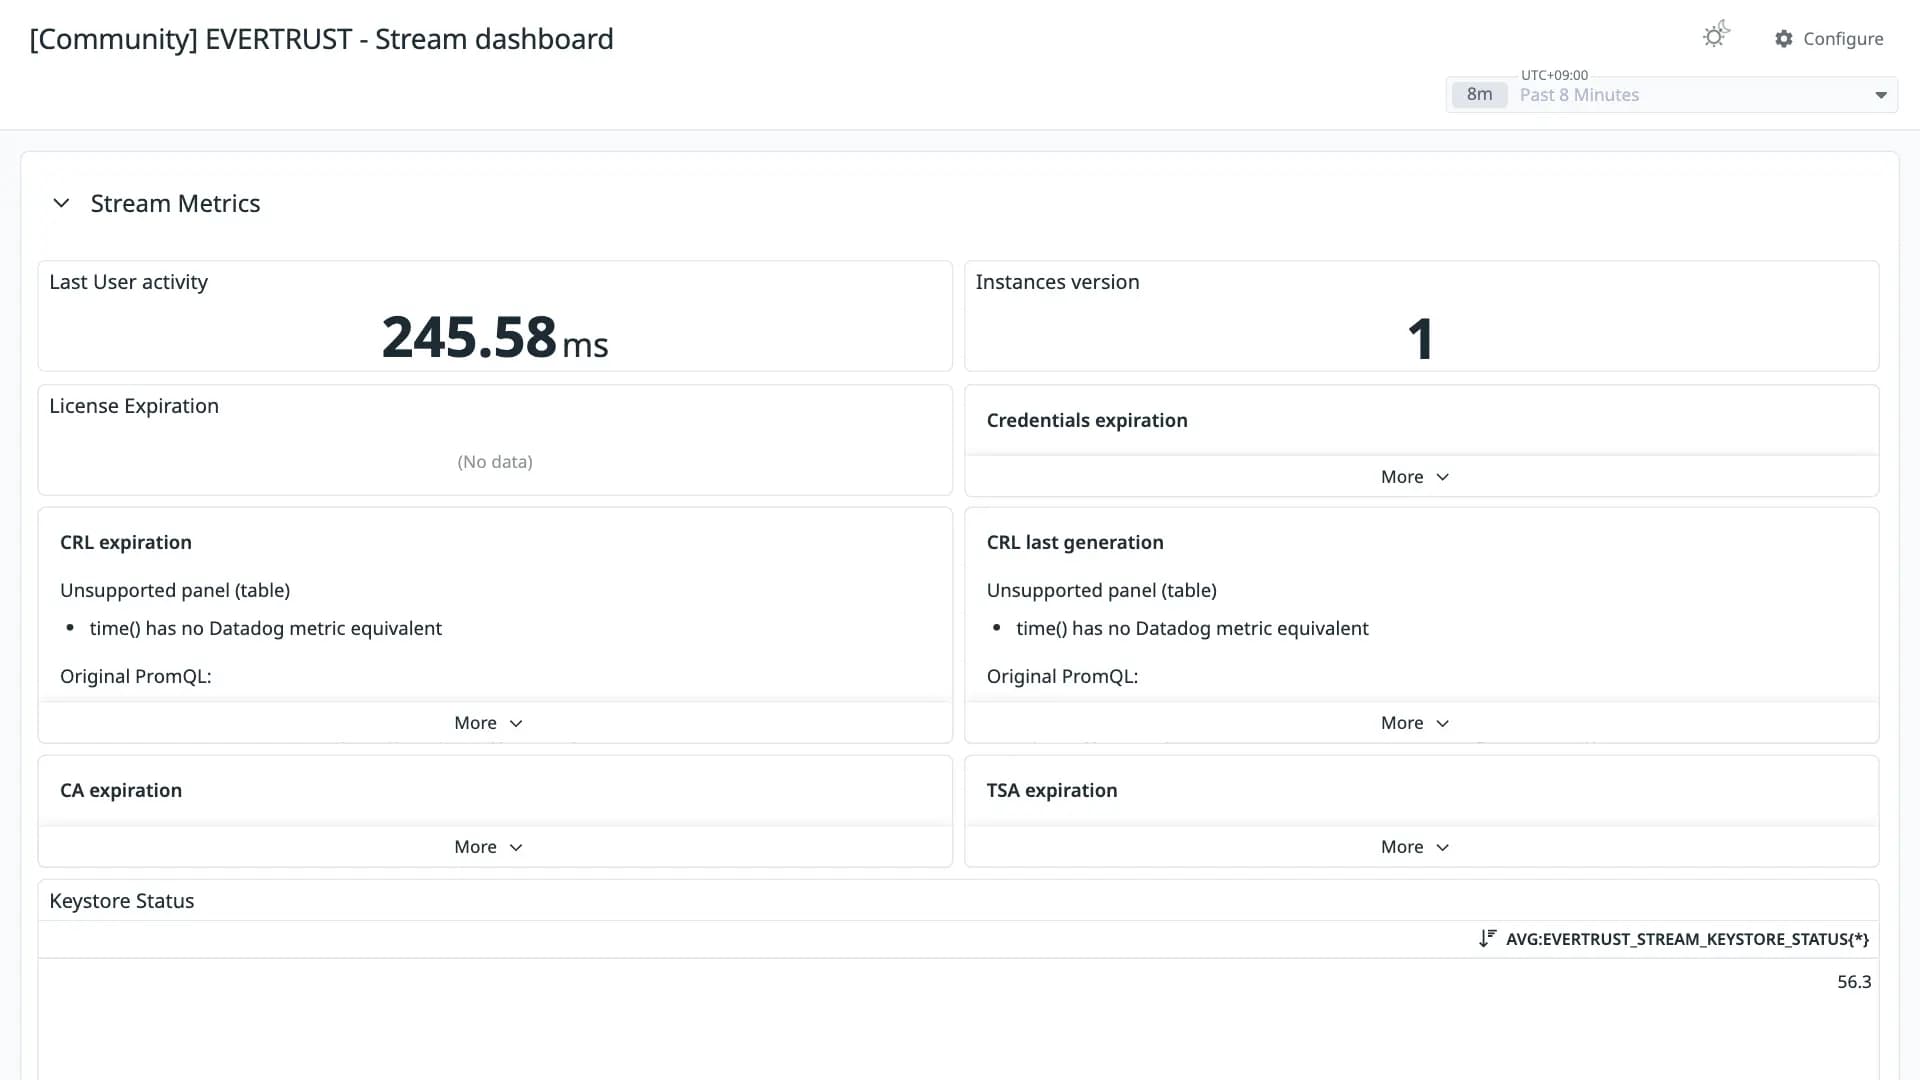1920x1080 pixels.
Task: Collapse the Stream Metrics section chevron
Action: (x=61, y=203)
